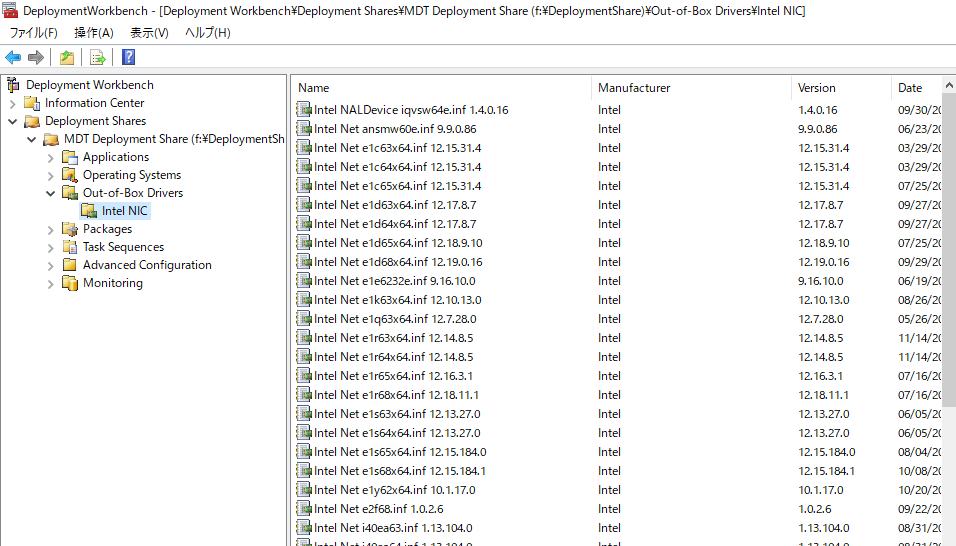Expand the Task Sequences node
This screenshot has height=546, width=956.
(x=51, y=247)
